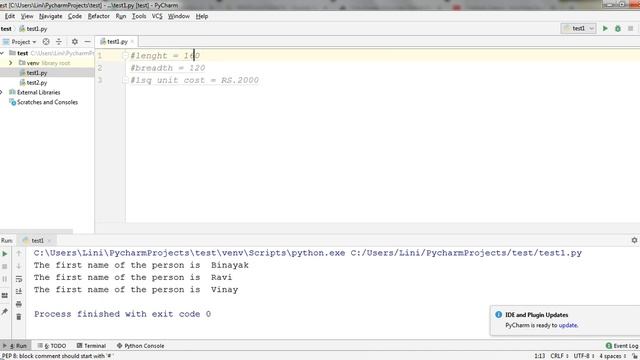Open the Edit menu

tap(10, 16)
